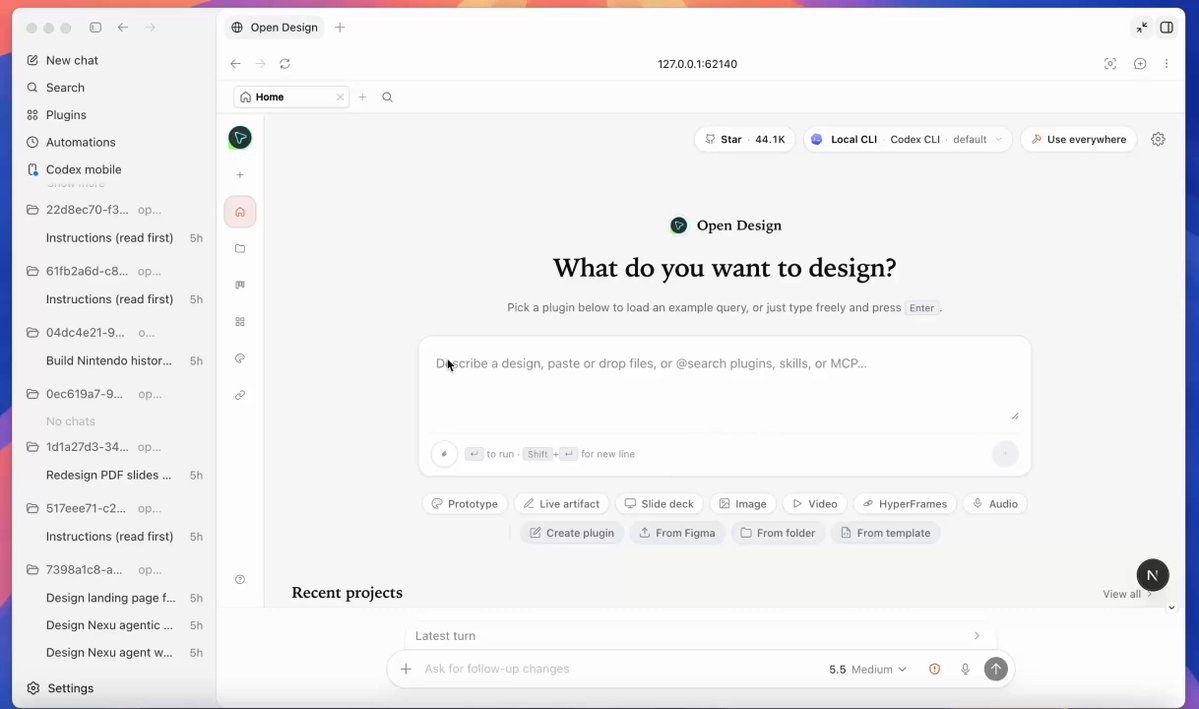This screenshot has height=709, width=1199.
Task: Open Automations in the sidebar
Action: 80,142
